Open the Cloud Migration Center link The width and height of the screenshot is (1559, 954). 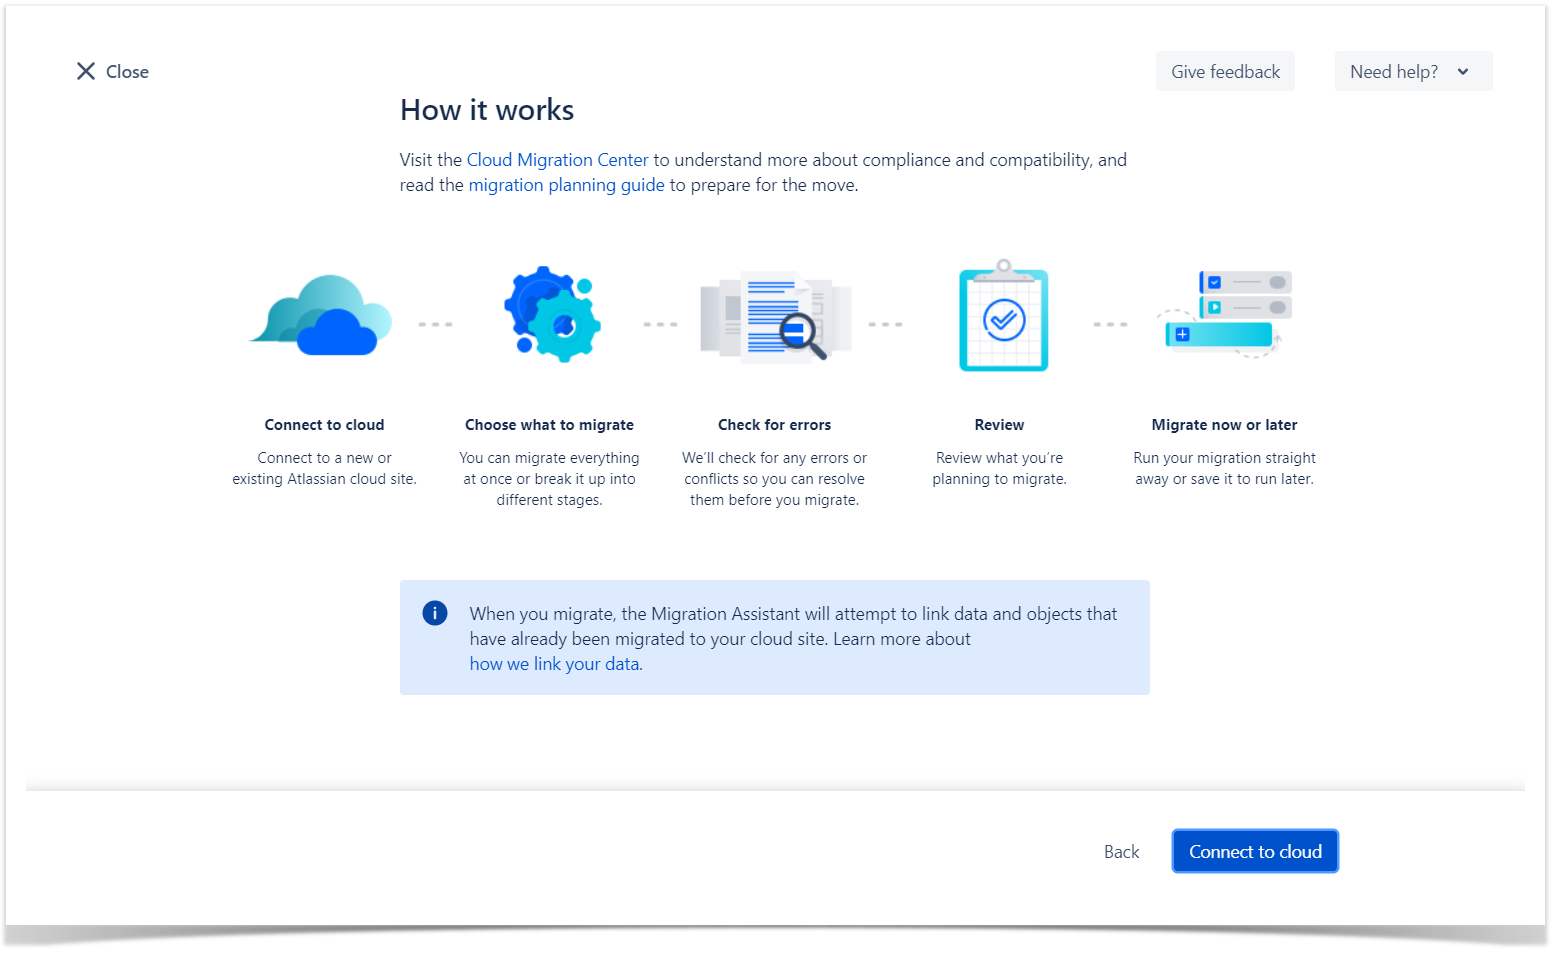[x=557, y=160]
